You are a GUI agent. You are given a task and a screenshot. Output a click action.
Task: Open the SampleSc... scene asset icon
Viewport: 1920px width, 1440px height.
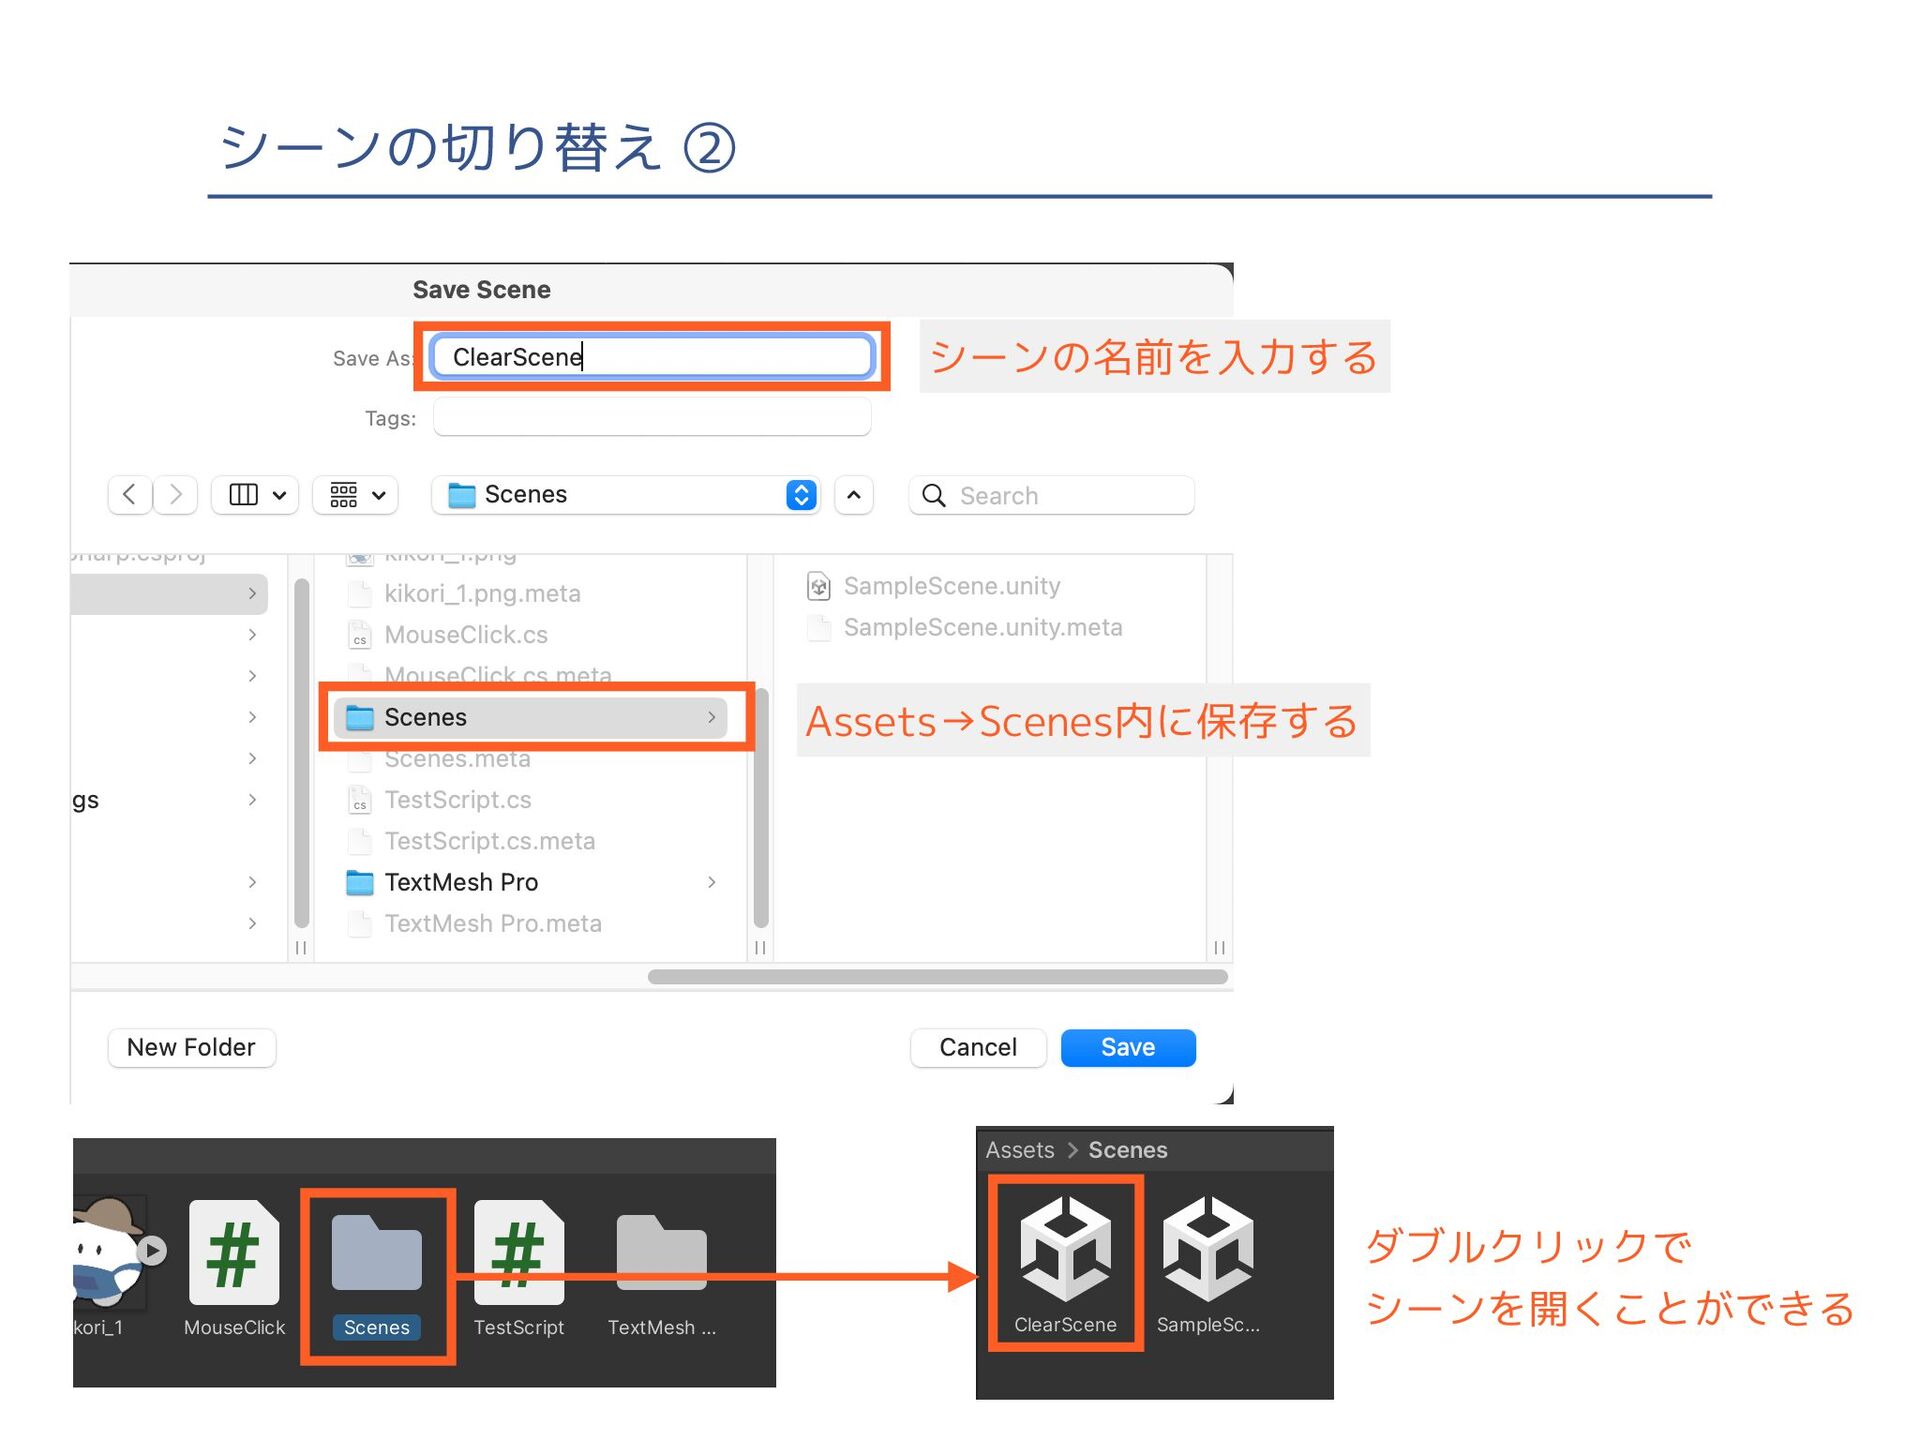tap(1207, 1251)
